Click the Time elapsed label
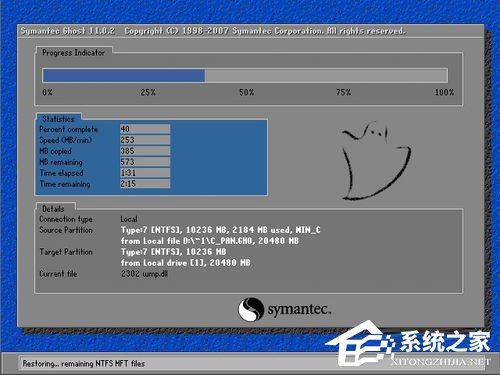This screenshot has width=500, height=375. (x=61, y=173)
